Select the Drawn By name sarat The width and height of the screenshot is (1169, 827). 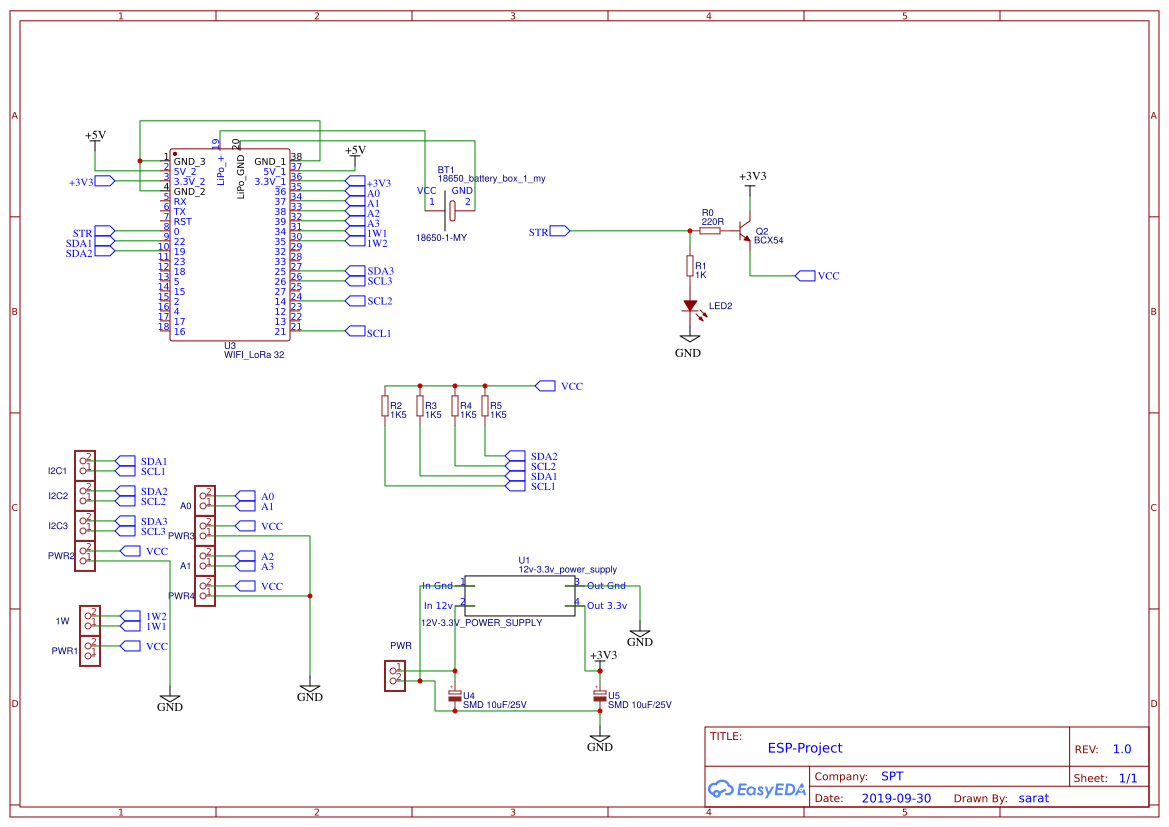pos(1033,797)
